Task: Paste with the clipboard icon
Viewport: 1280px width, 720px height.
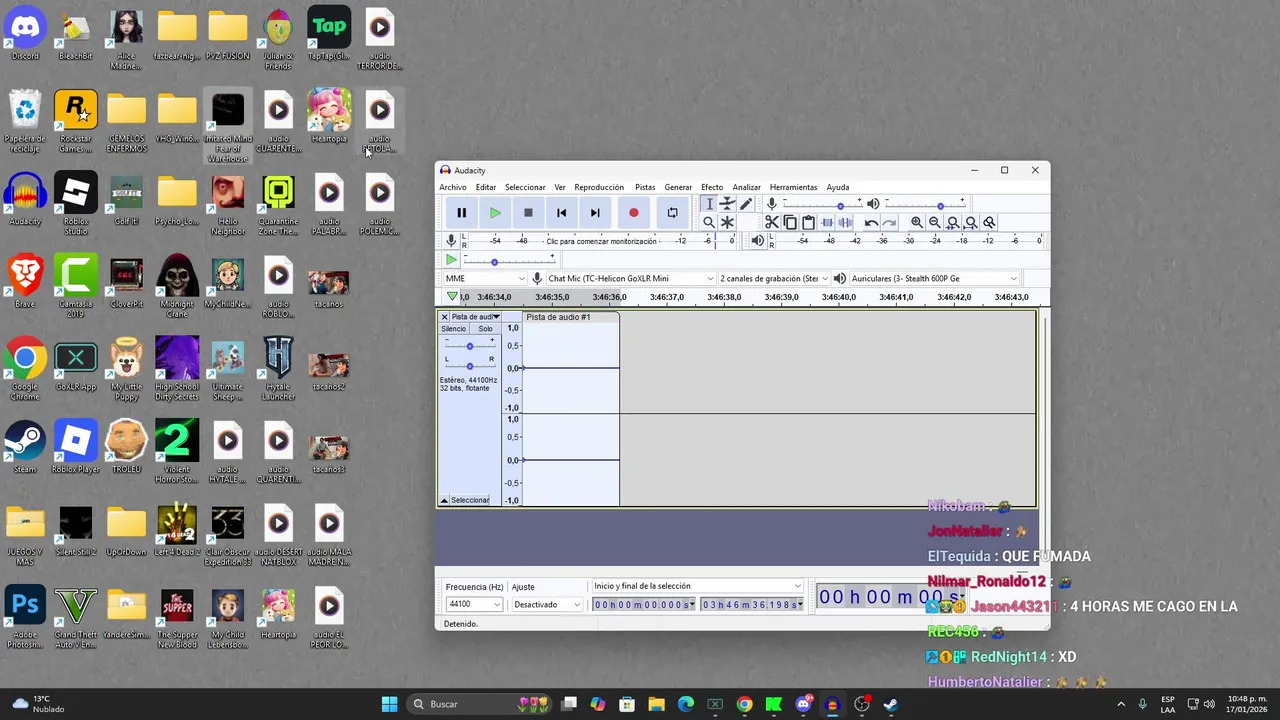Action: coord(808,222)
